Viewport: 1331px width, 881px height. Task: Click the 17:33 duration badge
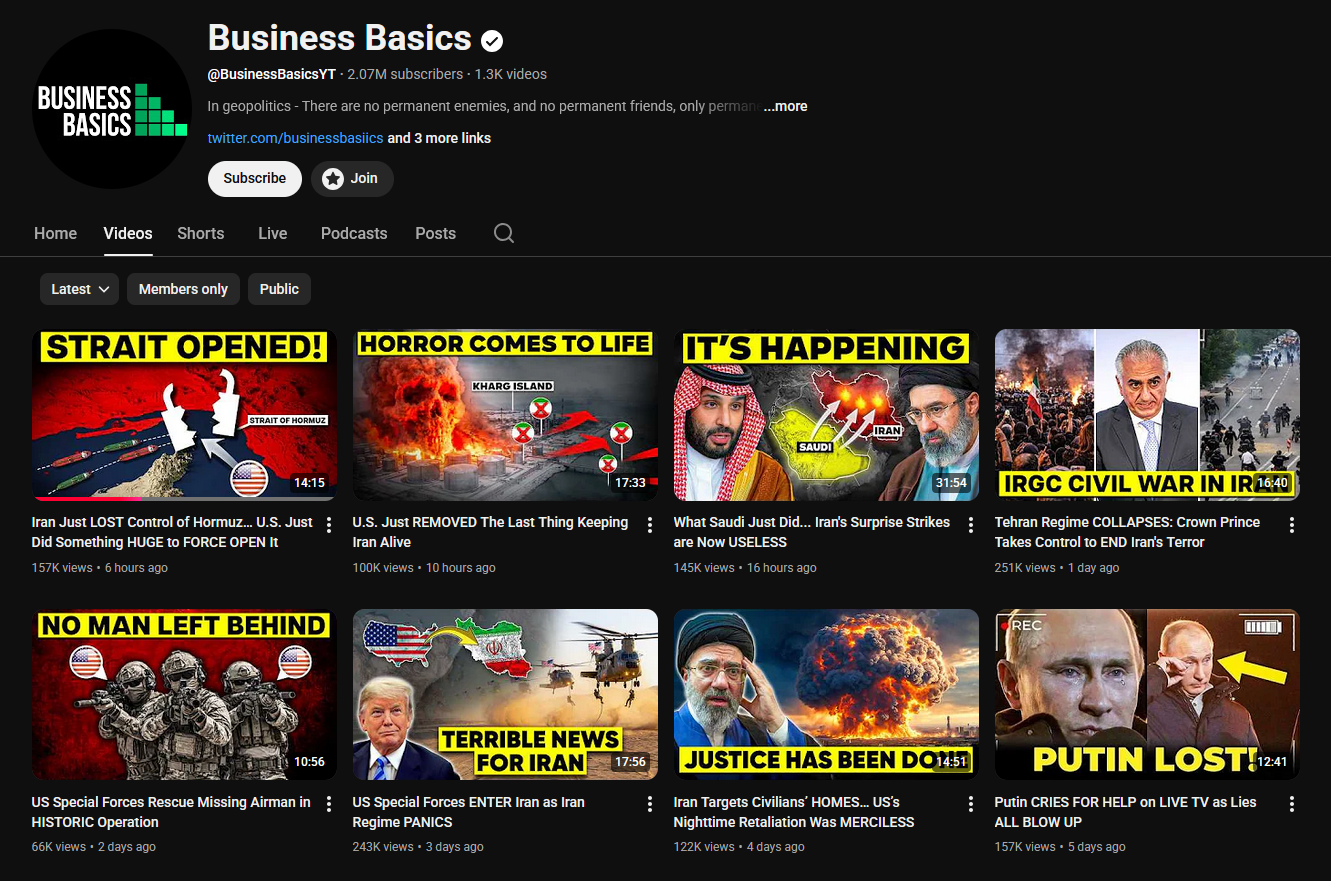point(630,483)
